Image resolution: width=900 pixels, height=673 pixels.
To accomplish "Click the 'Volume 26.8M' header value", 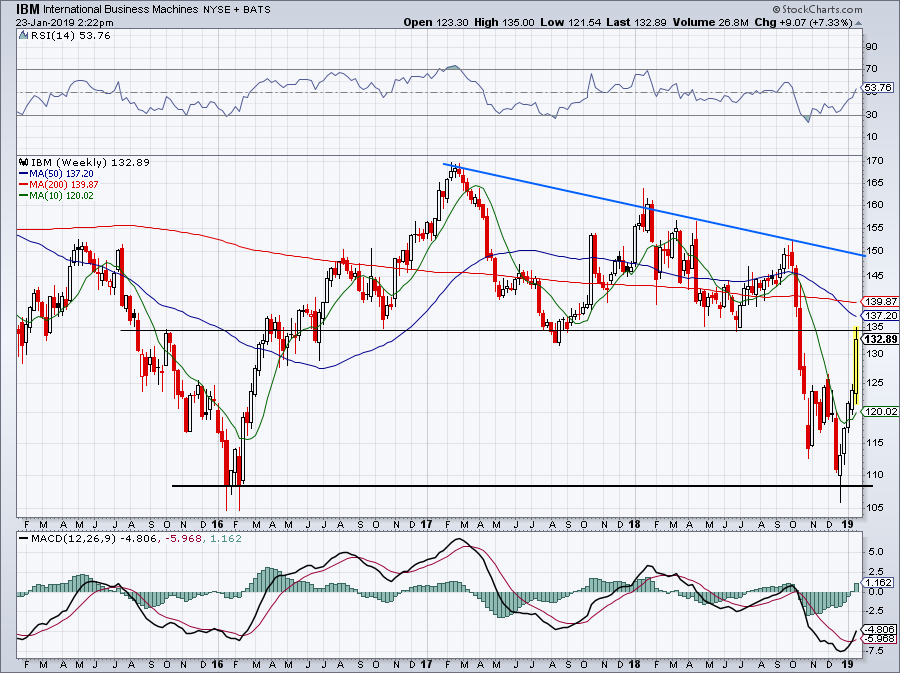I will point(711,22).
